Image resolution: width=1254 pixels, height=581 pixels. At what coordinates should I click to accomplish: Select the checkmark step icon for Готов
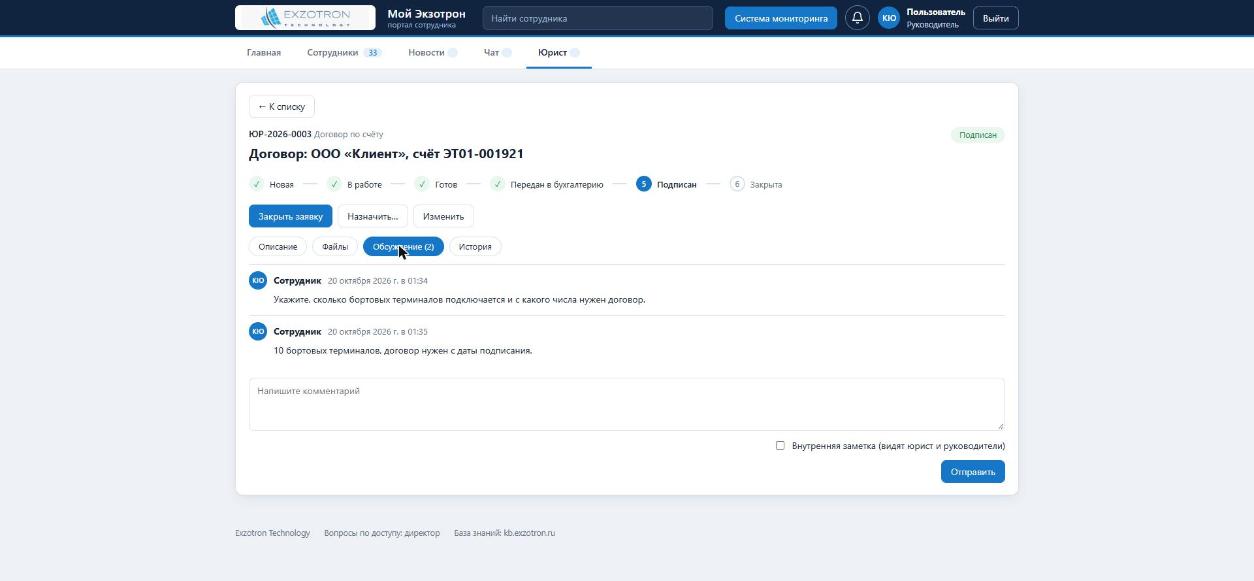coord(422,184)
